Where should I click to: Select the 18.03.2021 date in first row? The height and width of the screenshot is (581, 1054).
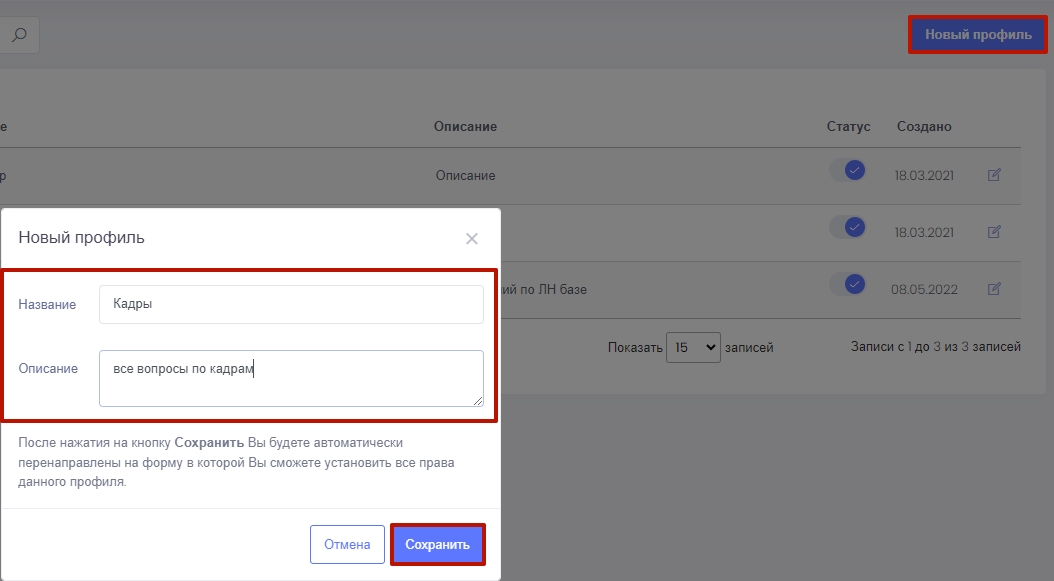924,175
